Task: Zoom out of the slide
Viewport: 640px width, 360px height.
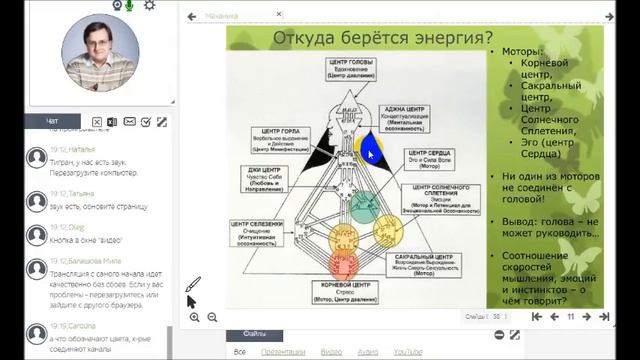Action: click(212, 317)
